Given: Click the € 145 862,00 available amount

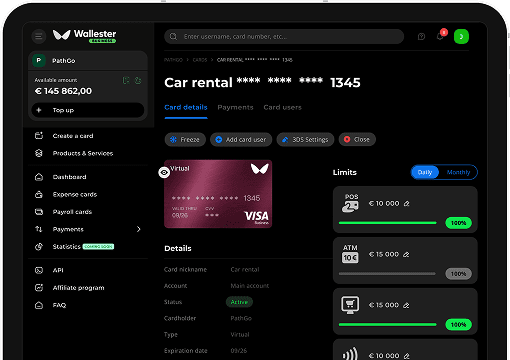Looking at the screenshot, I should pos(63,91).
